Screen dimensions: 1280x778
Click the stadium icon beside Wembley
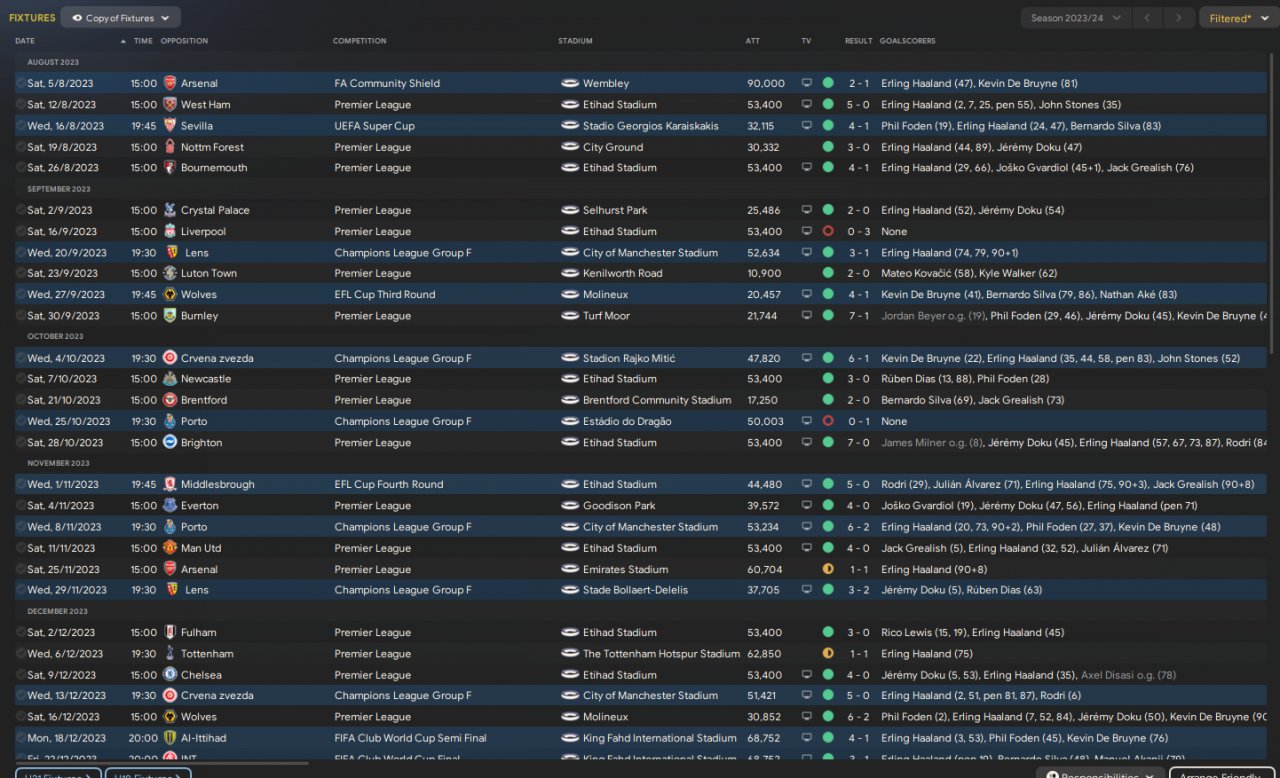pyautogui.click(x=570, y=83)
